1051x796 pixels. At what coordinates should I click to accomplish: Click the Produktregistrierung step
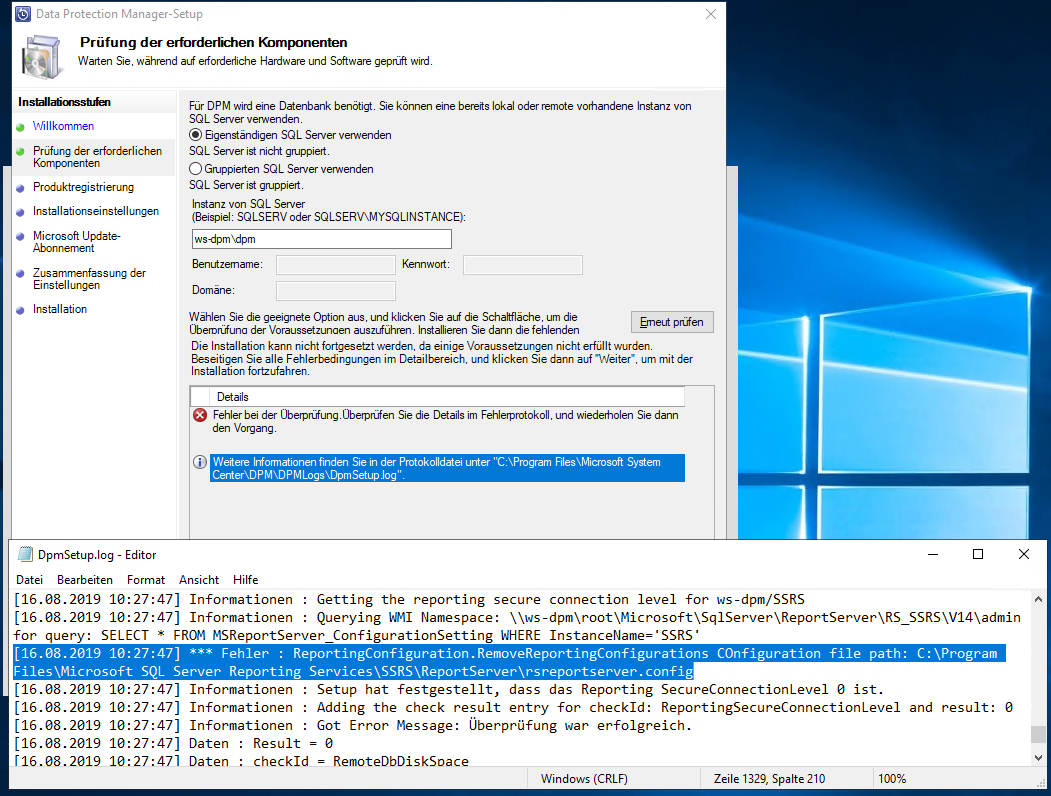coord(83,187)
